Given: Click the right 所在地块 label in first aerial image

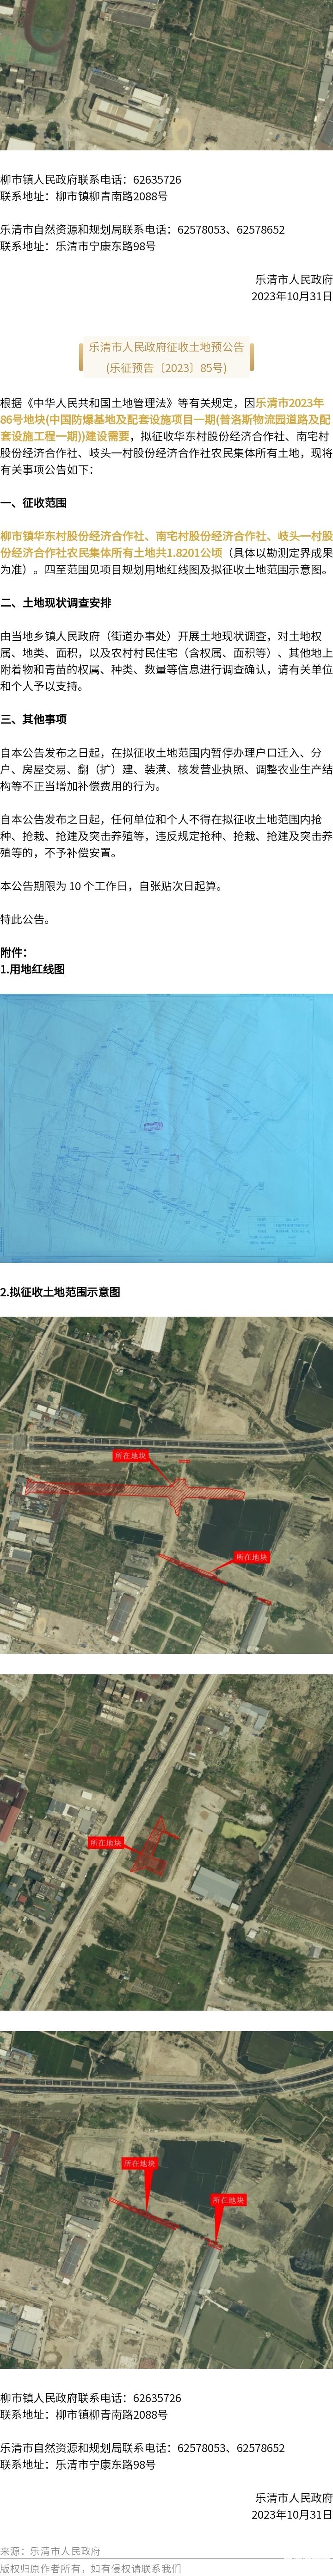Looking at the screenshot, I should pos(252,1557).
